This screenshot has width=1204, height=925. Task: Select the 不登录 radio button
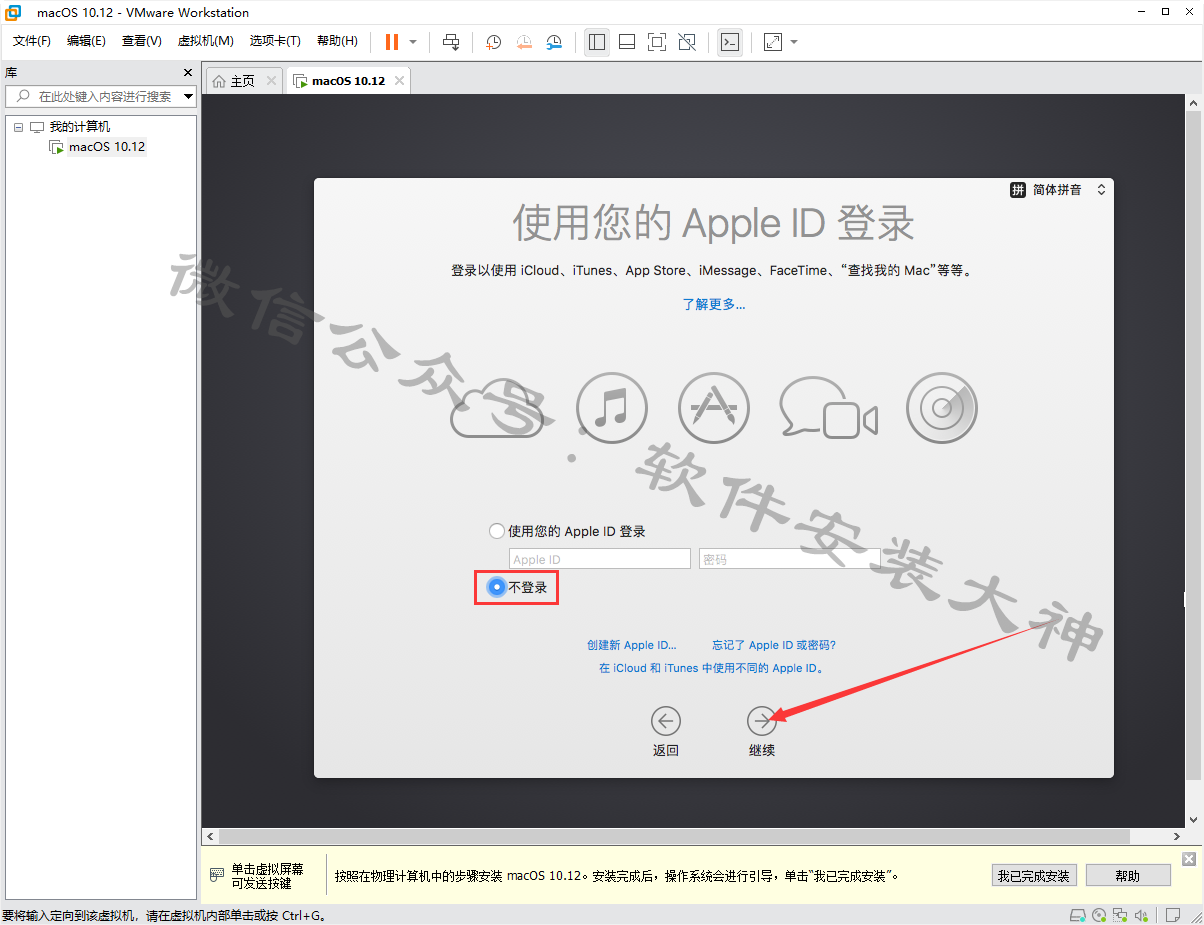pos(497,587)
